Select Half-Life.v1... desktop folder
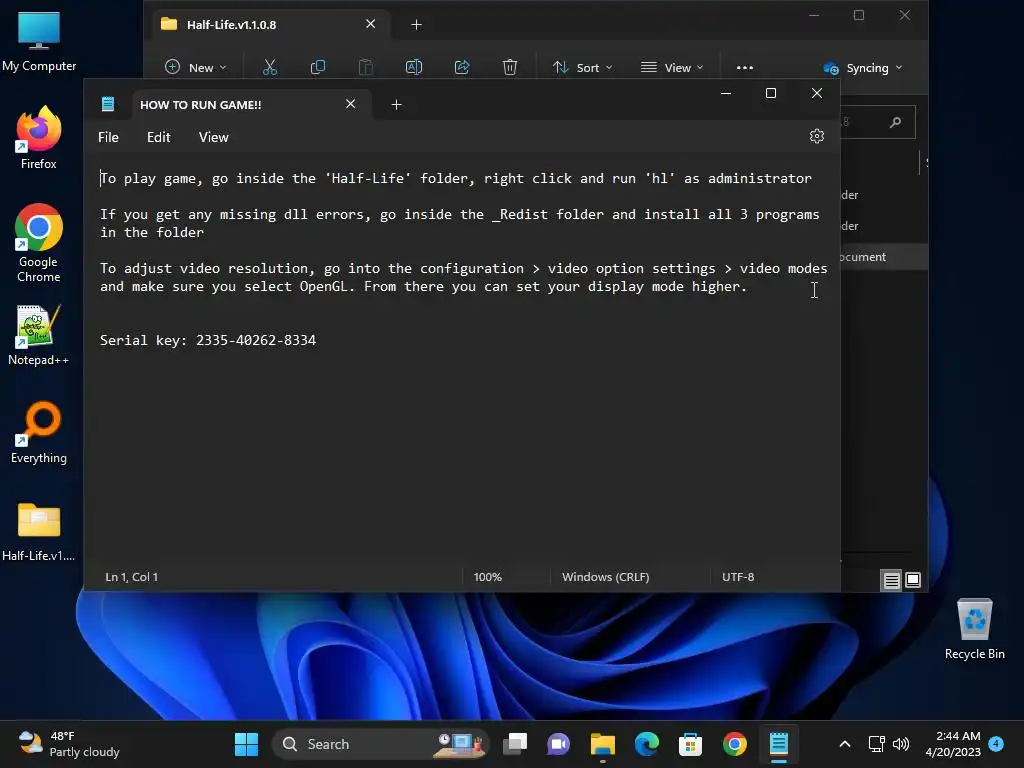This screenshot has width=1024, height=768. tap(39, 531)
